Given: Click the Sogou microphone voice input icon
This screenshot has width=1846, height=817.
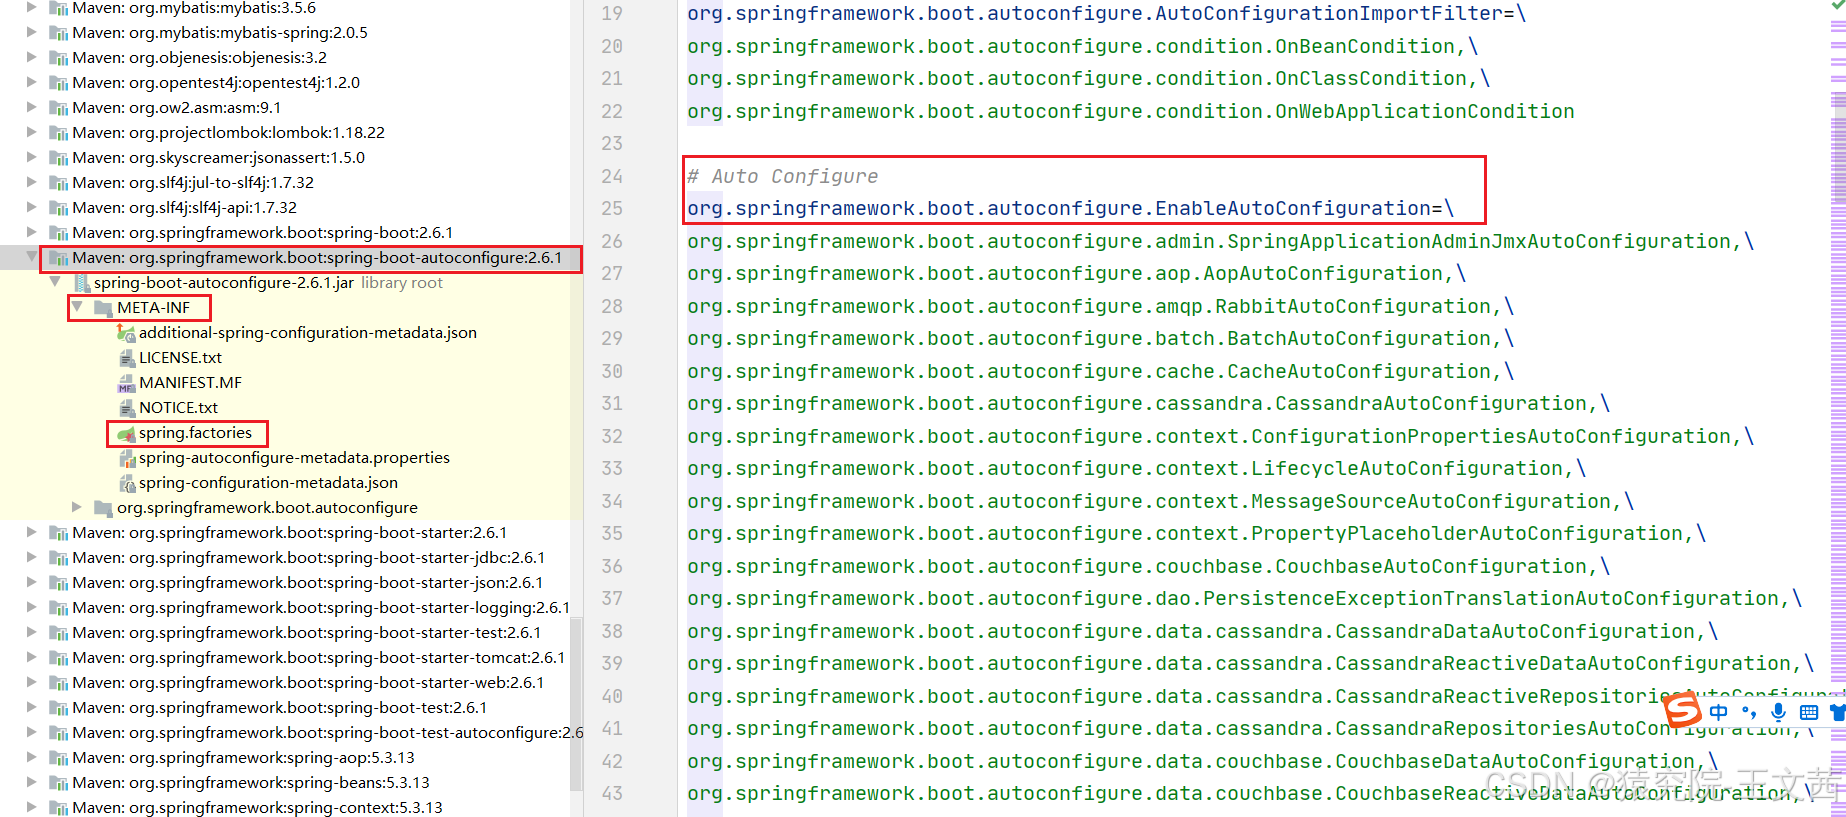Looking at the screenshot, I should (x=1778, y=712).
